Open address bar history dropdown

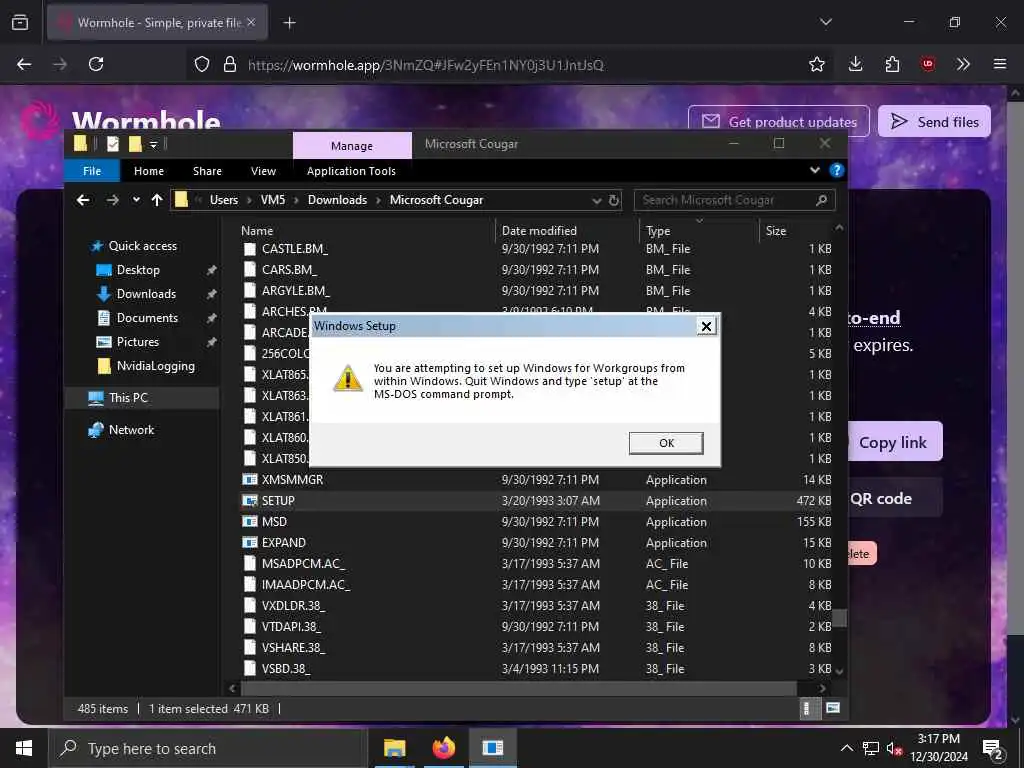(596, 200)
